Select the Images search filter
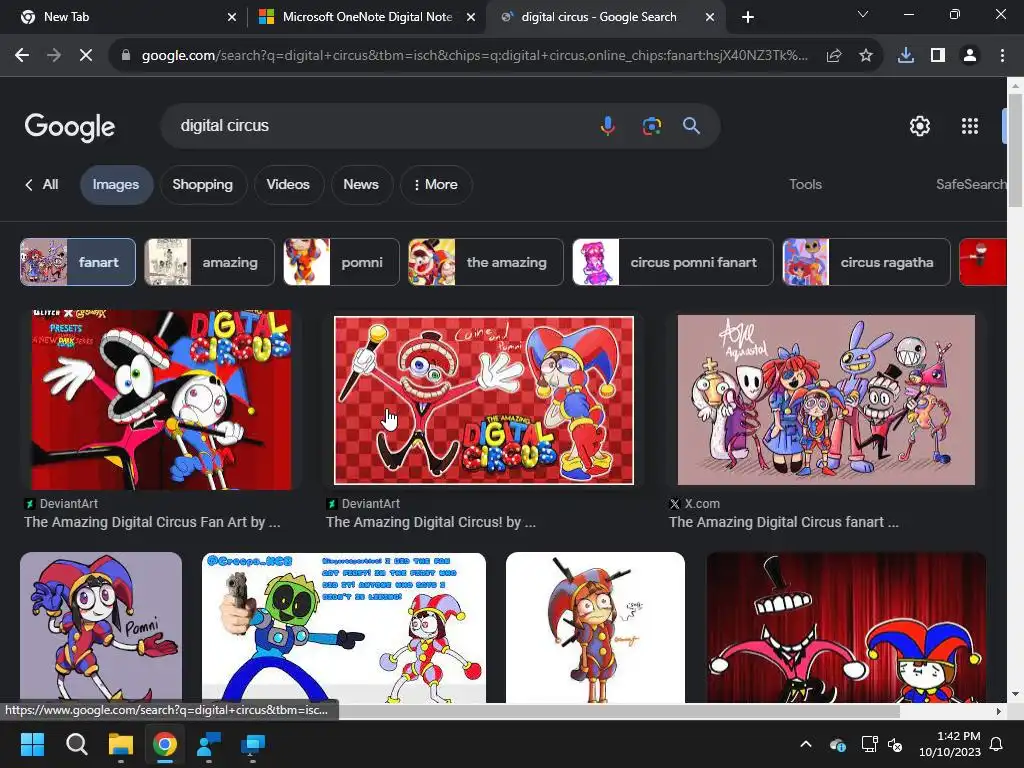 pyautogui.click(x=116, y=185)
